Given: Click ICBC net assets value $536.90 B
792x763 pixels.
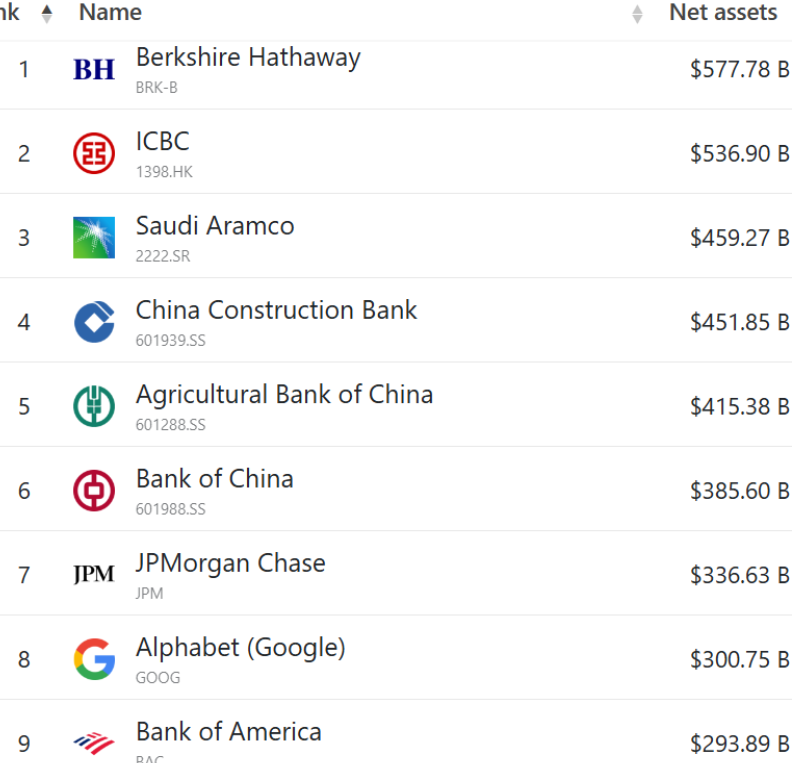Looking at the screenshot, I should (x=739, y=153).
